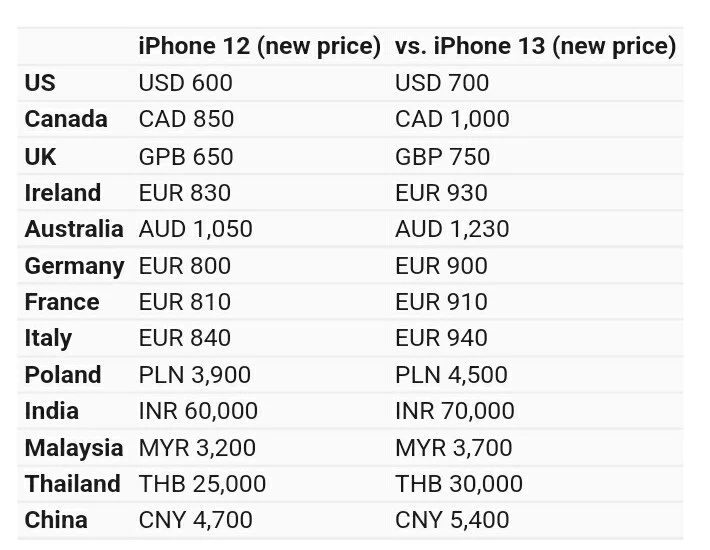This screenshot has height=550, width=710.
Task: Select the THB 25,000 cell
Action: [x=202, y=484]
